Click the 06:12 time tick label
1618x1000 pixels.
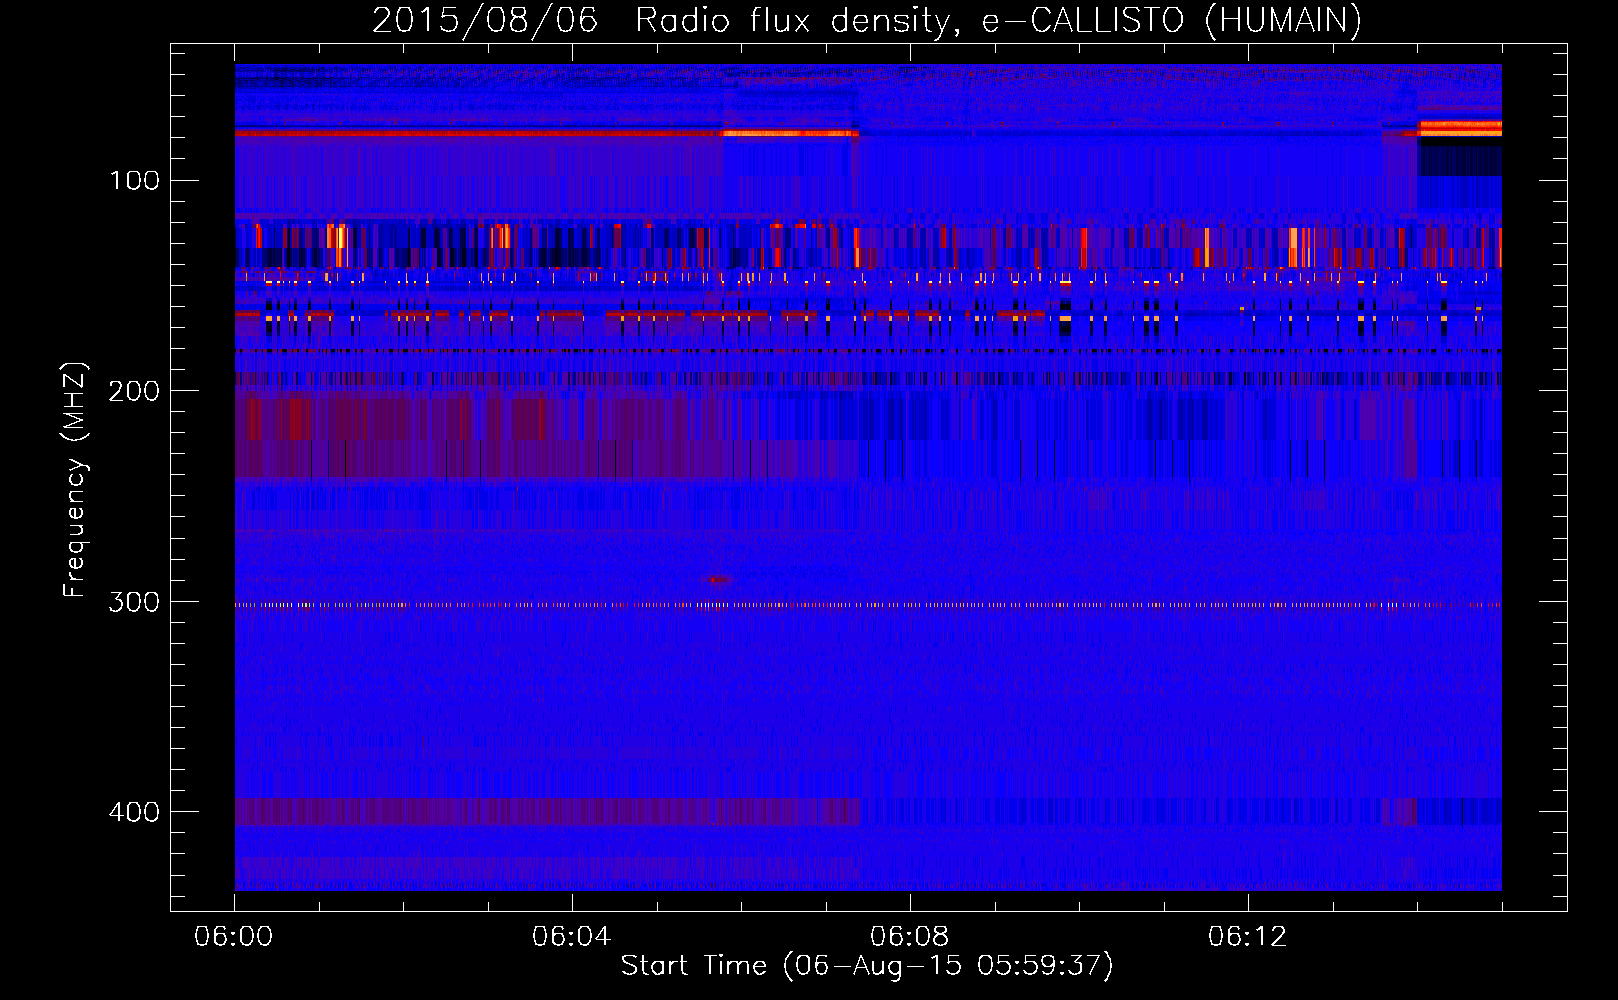coord(1248,937)
